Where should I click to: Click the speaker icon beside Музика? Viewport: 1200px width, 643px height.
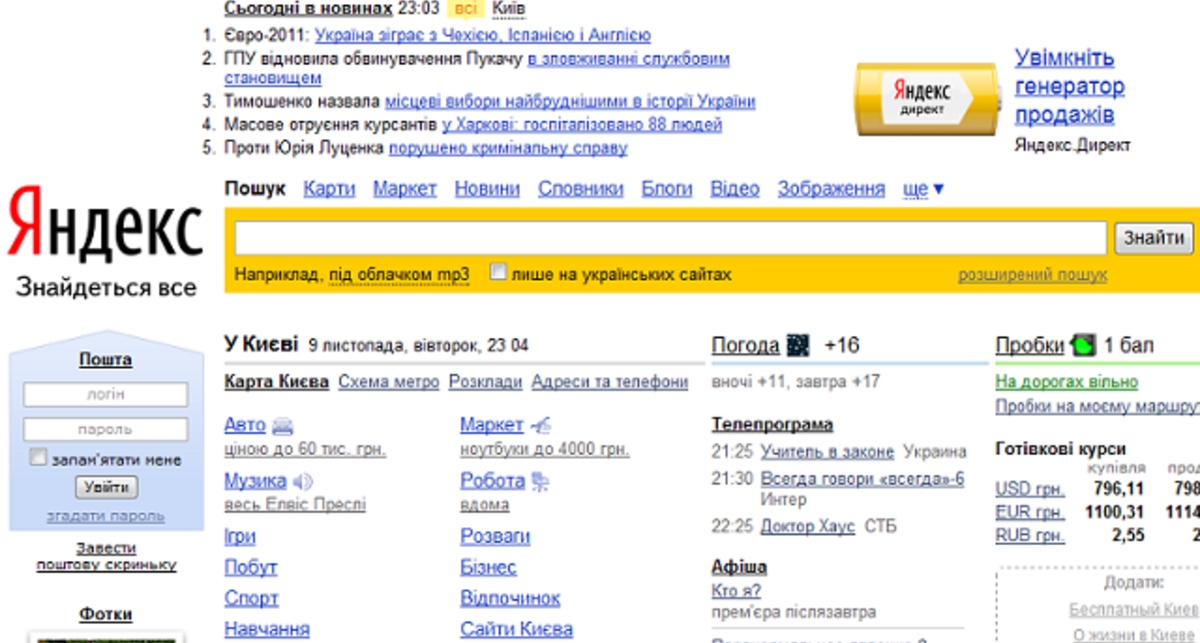303,482
